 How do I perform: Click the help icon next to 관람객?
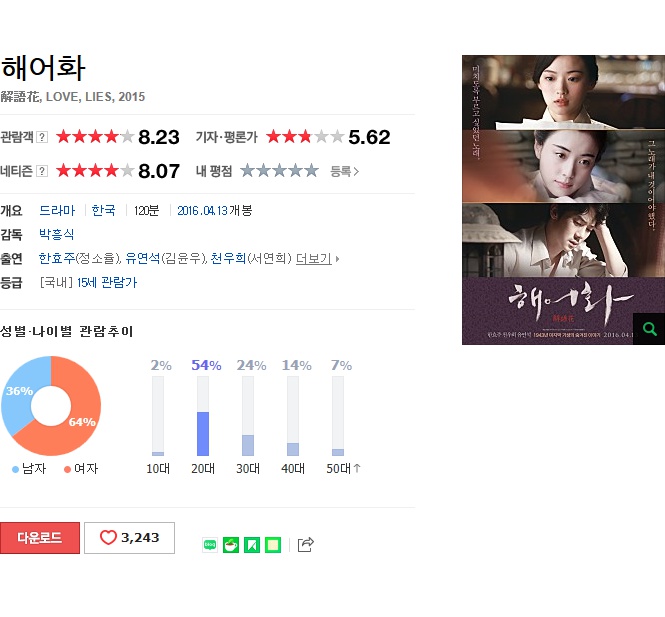(42, 137)
